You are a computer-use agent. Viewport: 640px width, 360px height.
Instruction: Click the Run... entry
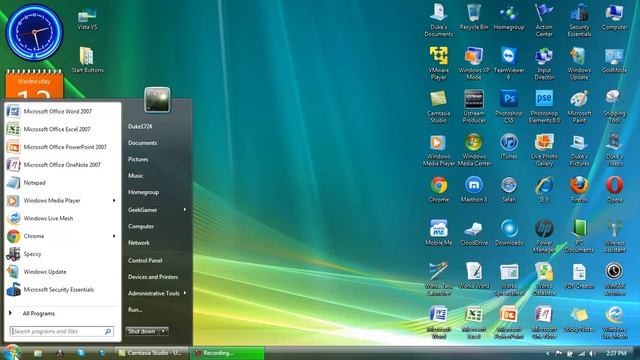coord(135,309)
